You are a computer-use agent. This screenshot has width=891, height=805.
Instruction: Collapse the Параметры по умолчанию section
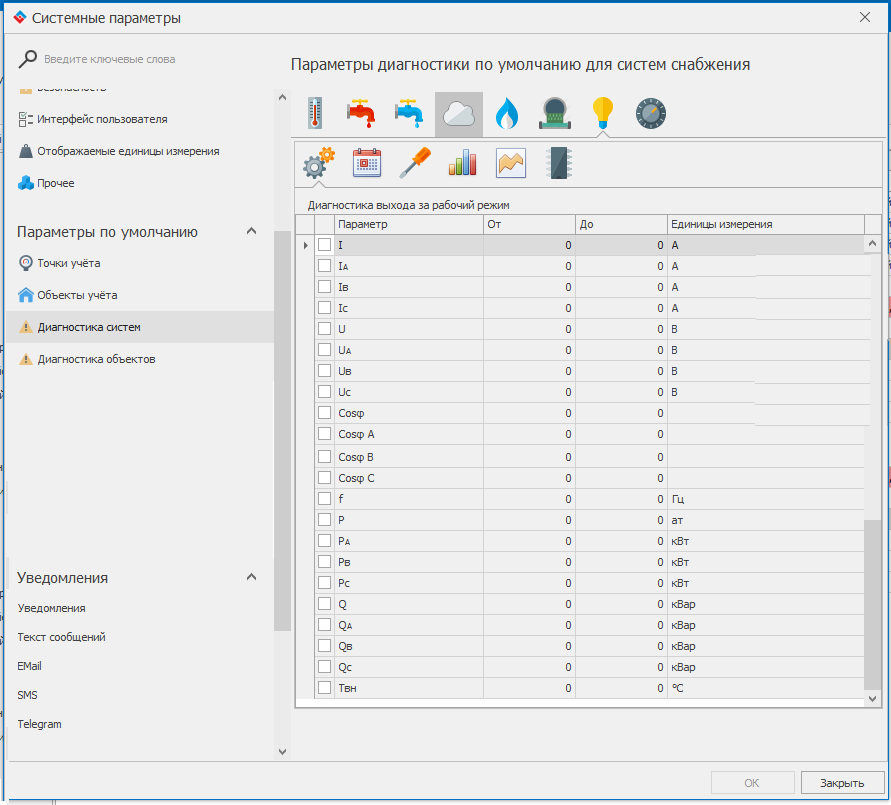pos(252,232)
